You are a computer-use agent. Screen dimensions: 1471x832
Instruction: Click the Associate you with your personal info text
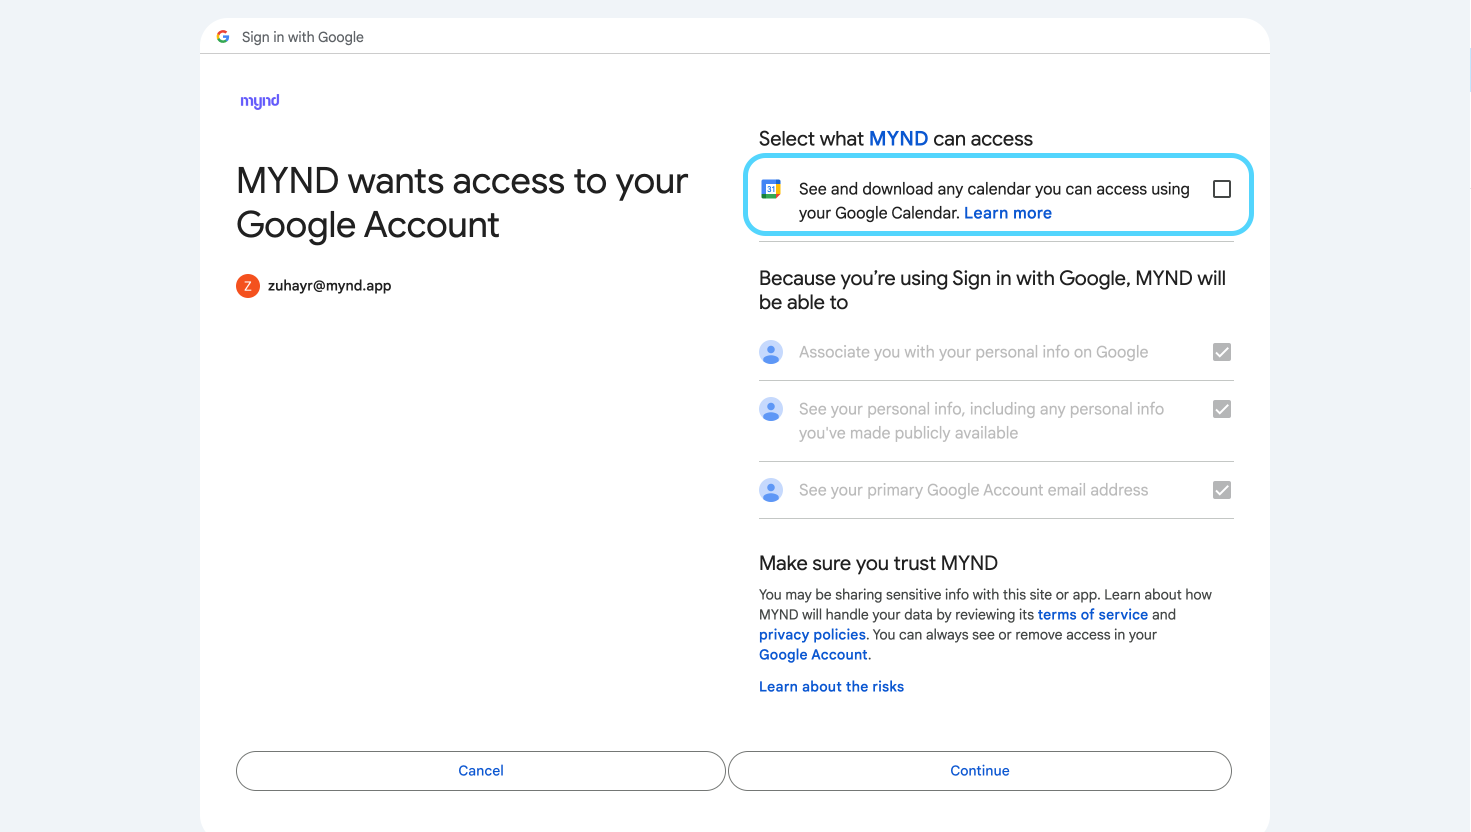(973, 352)
